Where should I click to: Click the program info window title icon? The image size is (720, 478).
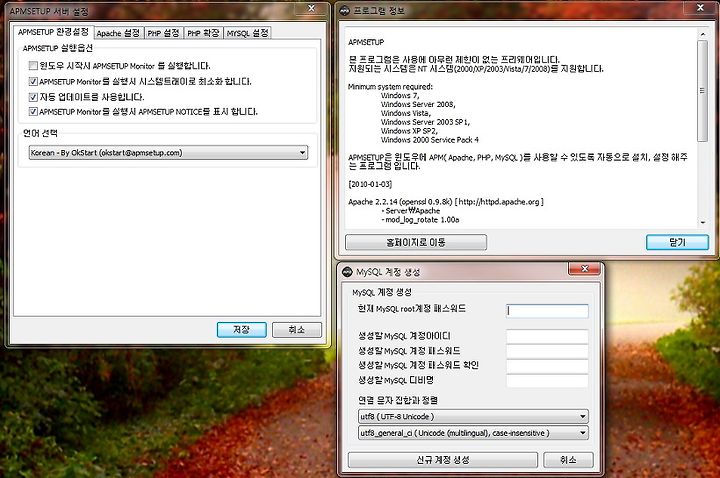coord(344,11)
